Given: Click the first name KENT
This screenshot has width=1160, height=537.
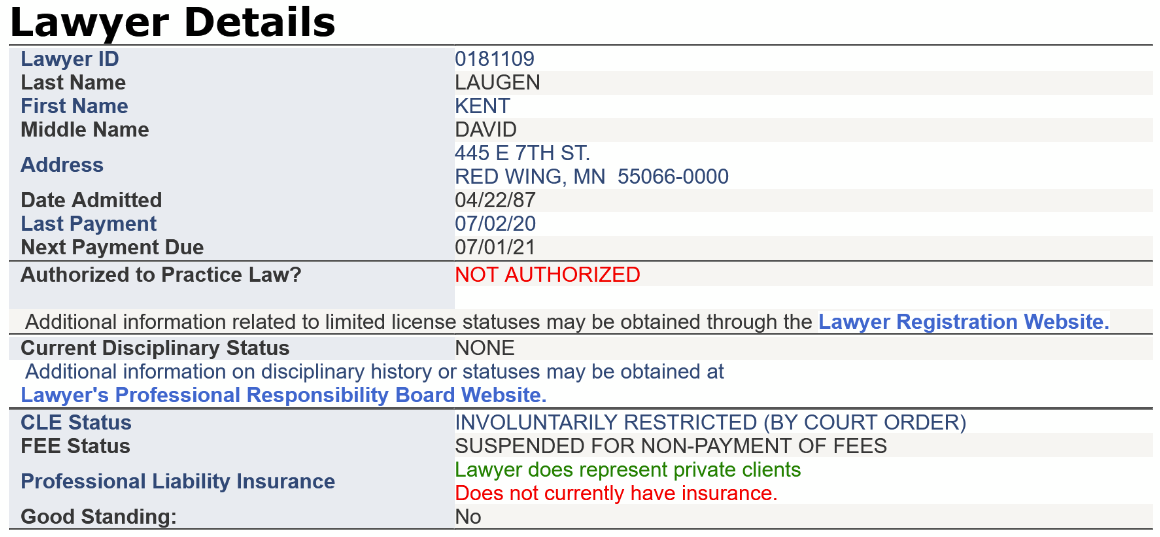Looking at the screenshot, I should click(x=482, y=106).
